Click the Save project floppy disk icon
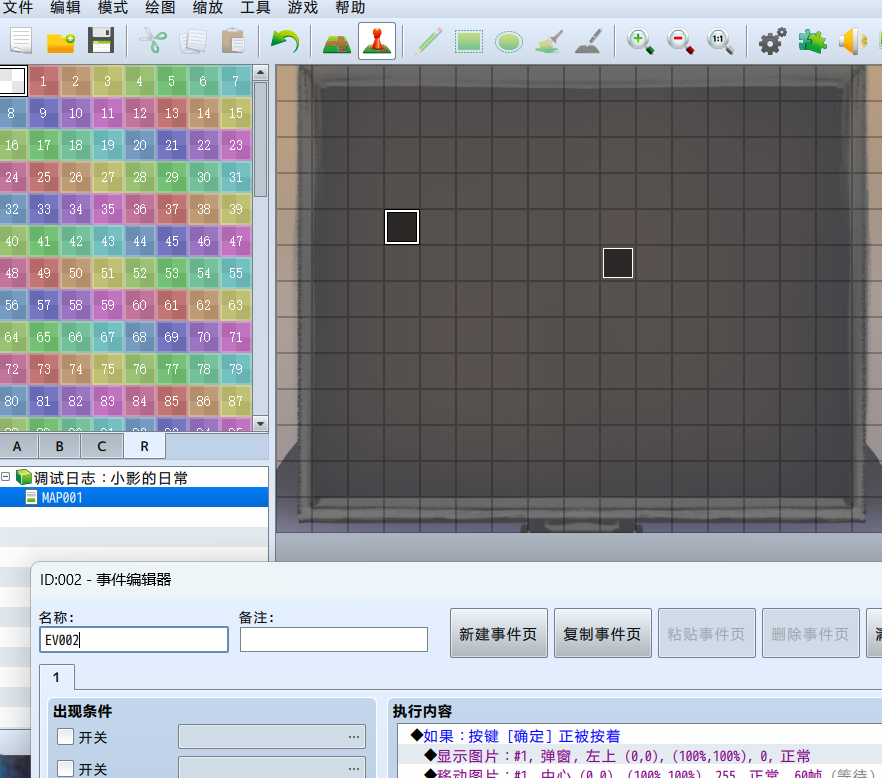Screen dimensions: 882x778 point(101,41)
